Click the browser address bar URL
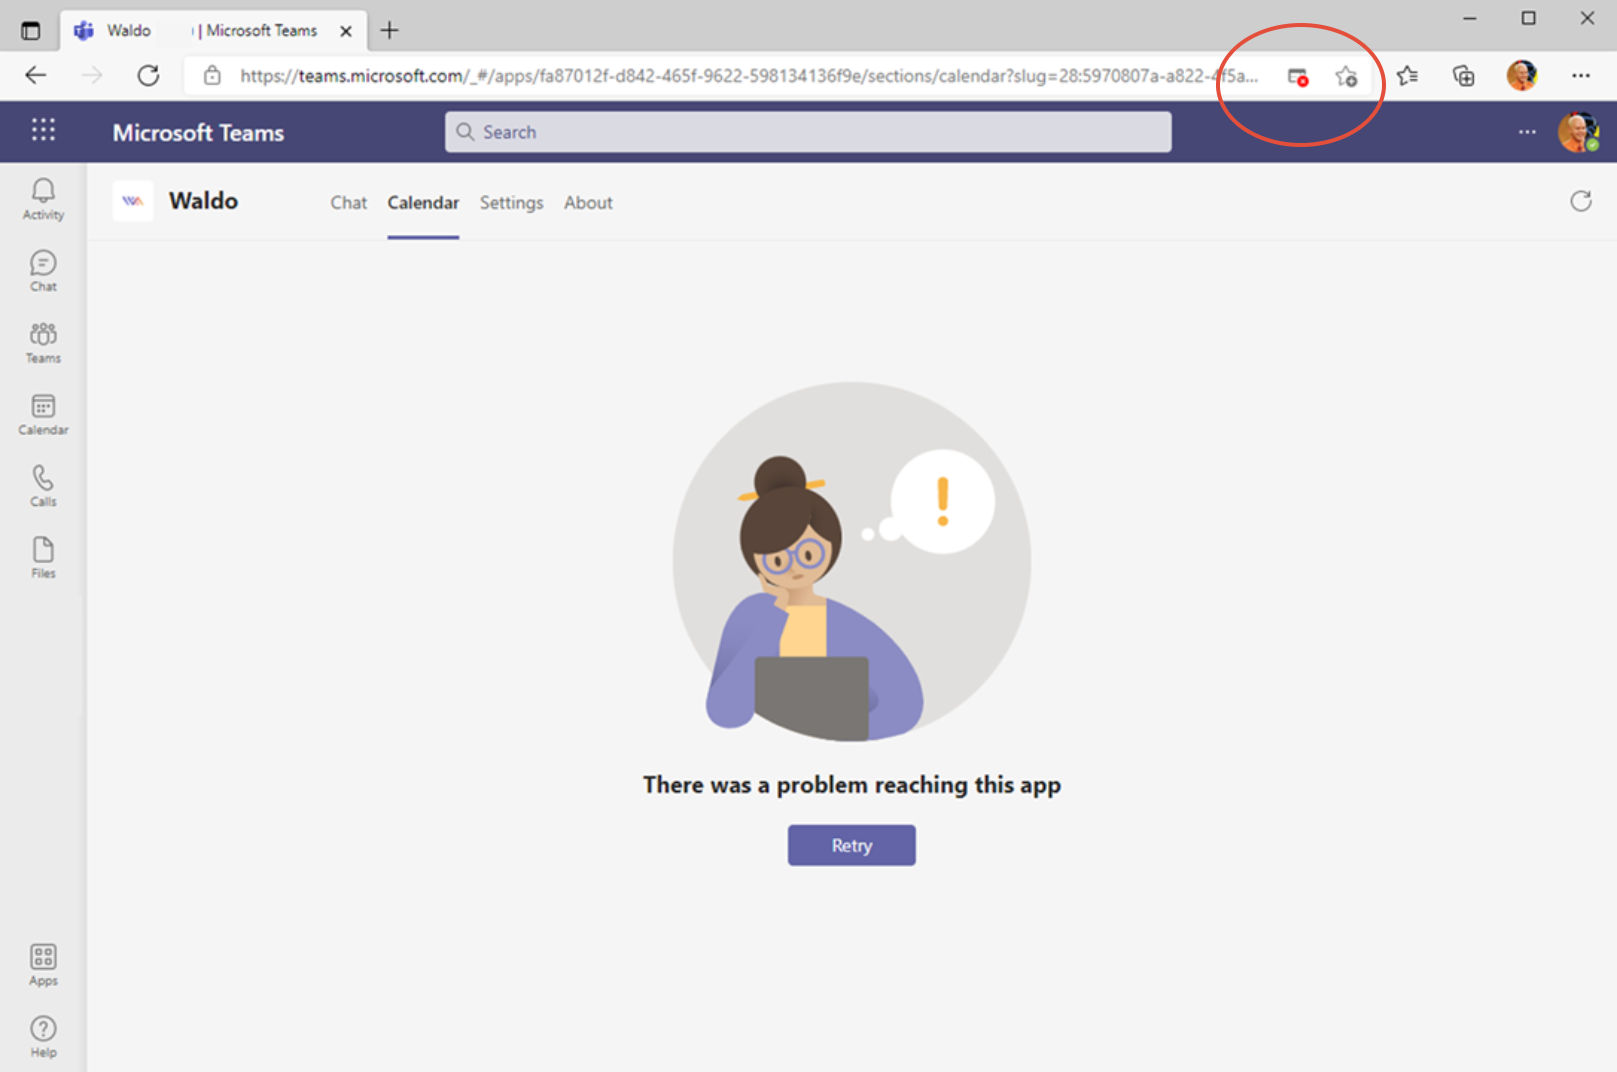 [748, 76]
